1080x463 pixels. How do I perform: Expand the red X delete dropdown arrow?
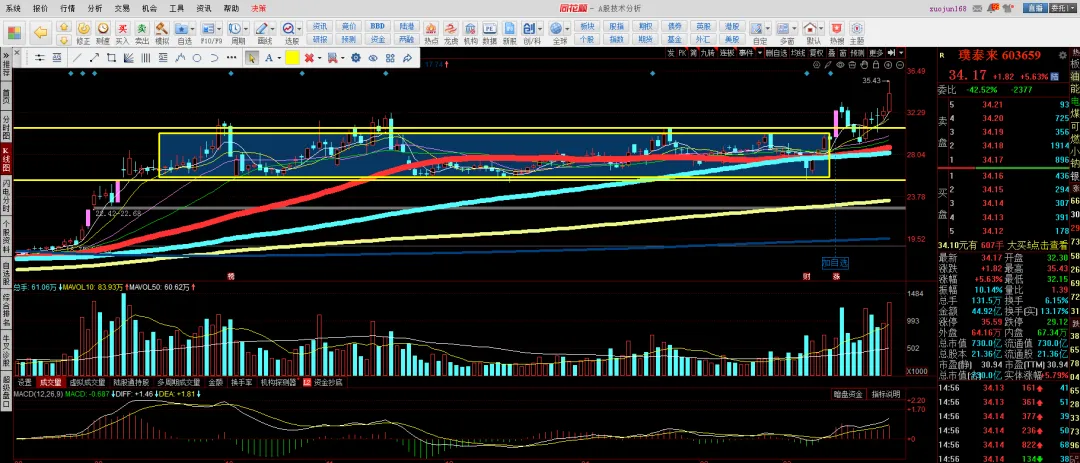(320, 59)
